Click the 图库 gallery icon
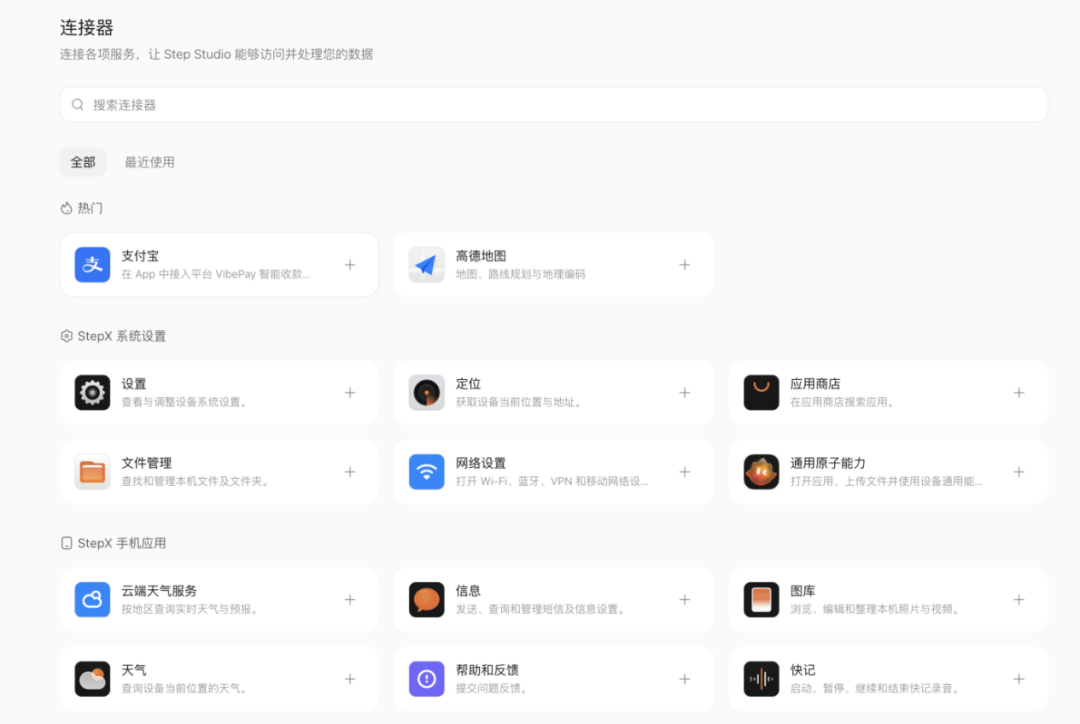 (x=761, y=599)
